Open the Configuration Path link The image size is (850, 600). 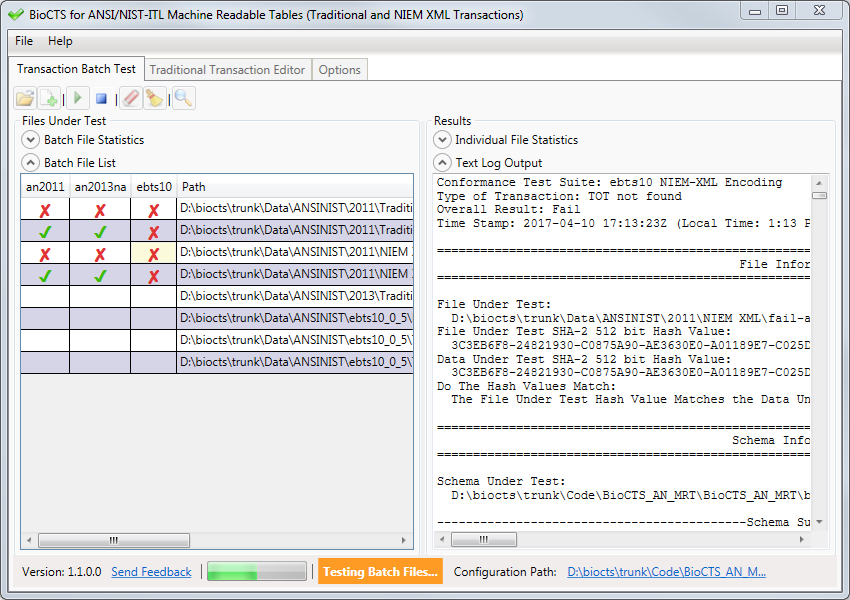pos(666,572)
